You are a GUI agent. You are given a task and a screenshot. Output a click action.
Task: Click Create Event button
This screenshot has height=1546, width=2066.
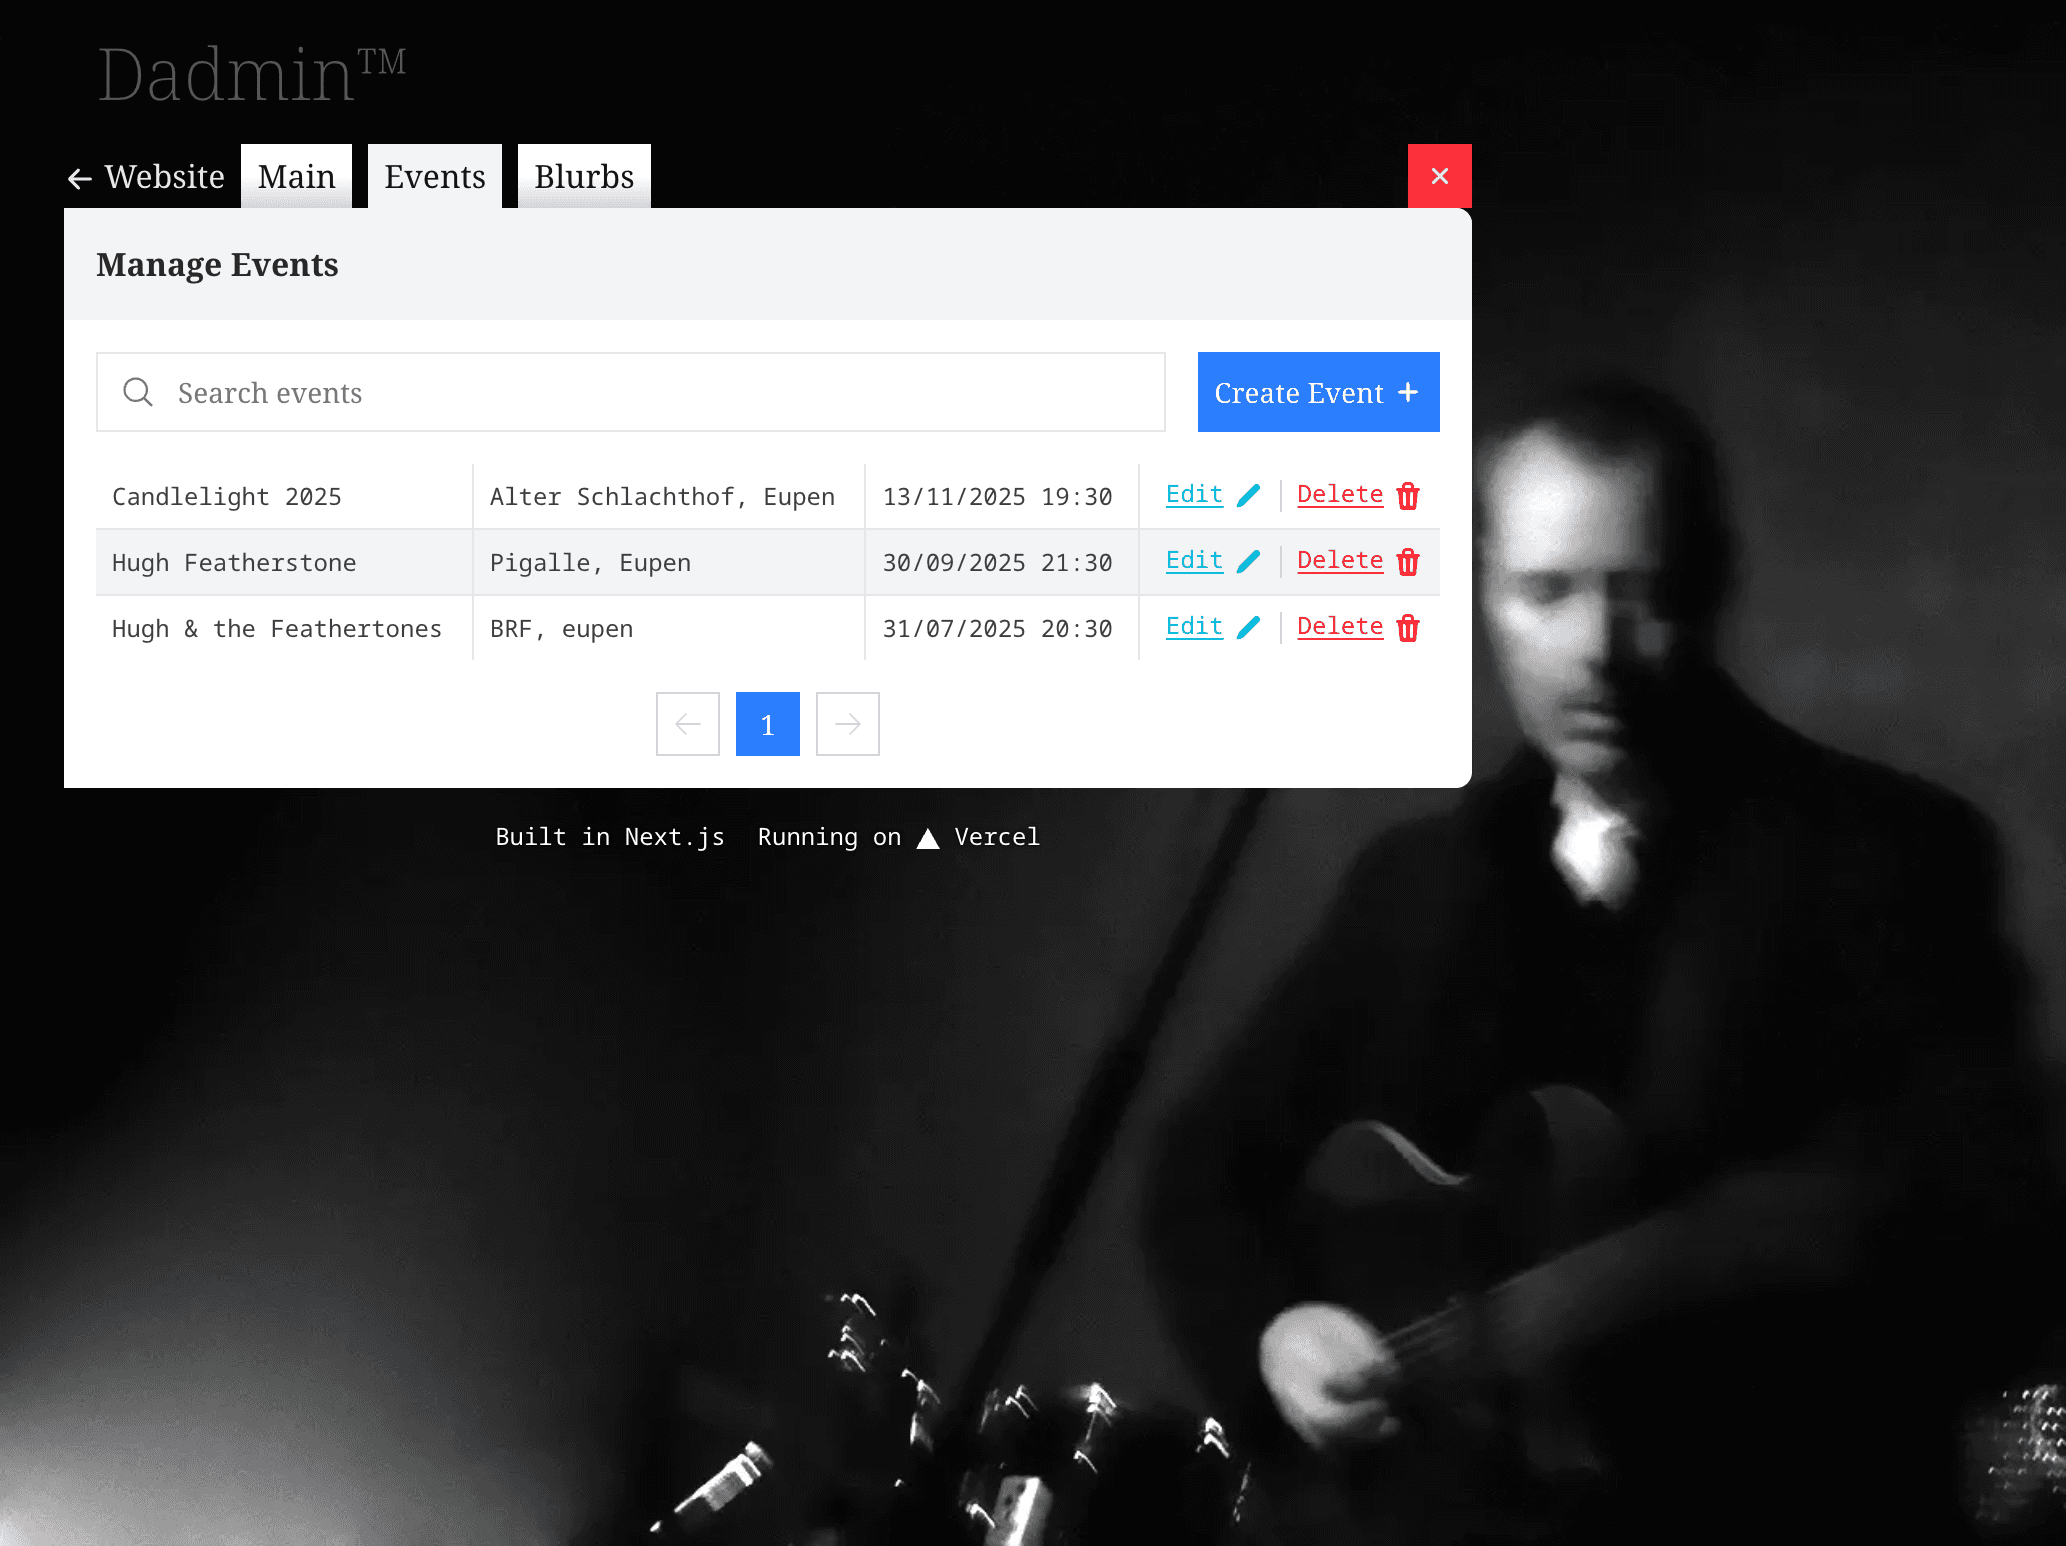tap(1318, 392)
